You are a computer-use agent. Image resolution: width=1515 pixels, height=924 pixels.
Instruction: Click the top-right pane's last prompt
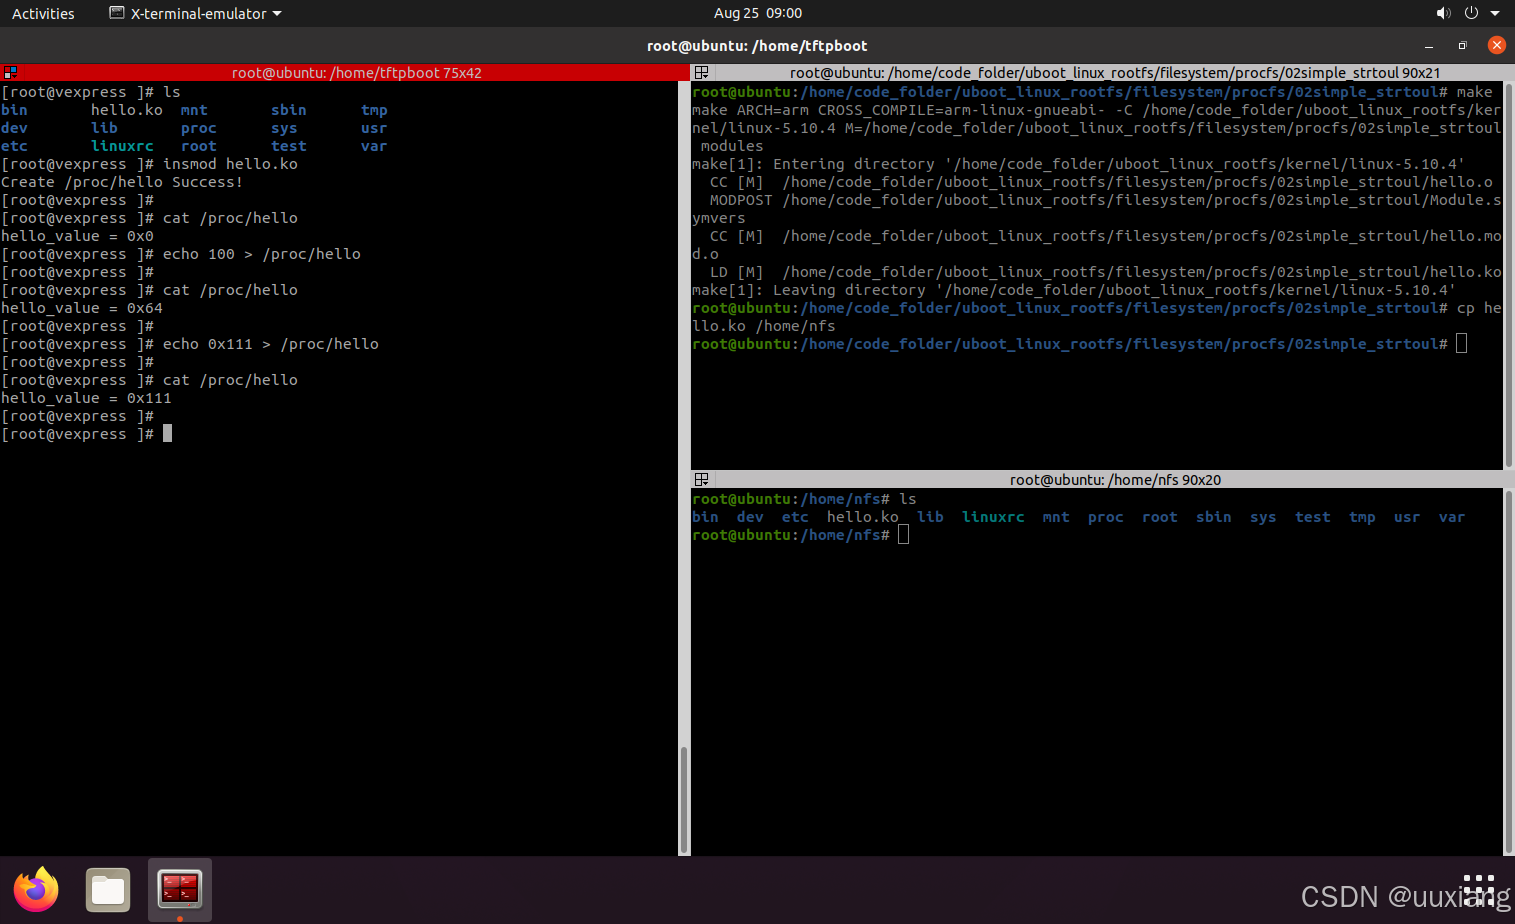[x=1079, y=344]
